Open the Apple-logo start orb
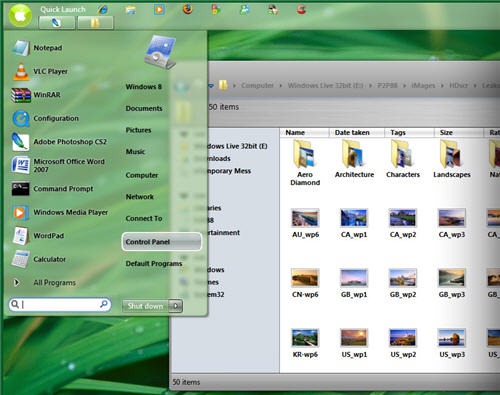500x395 pixels. click(20, 15)
